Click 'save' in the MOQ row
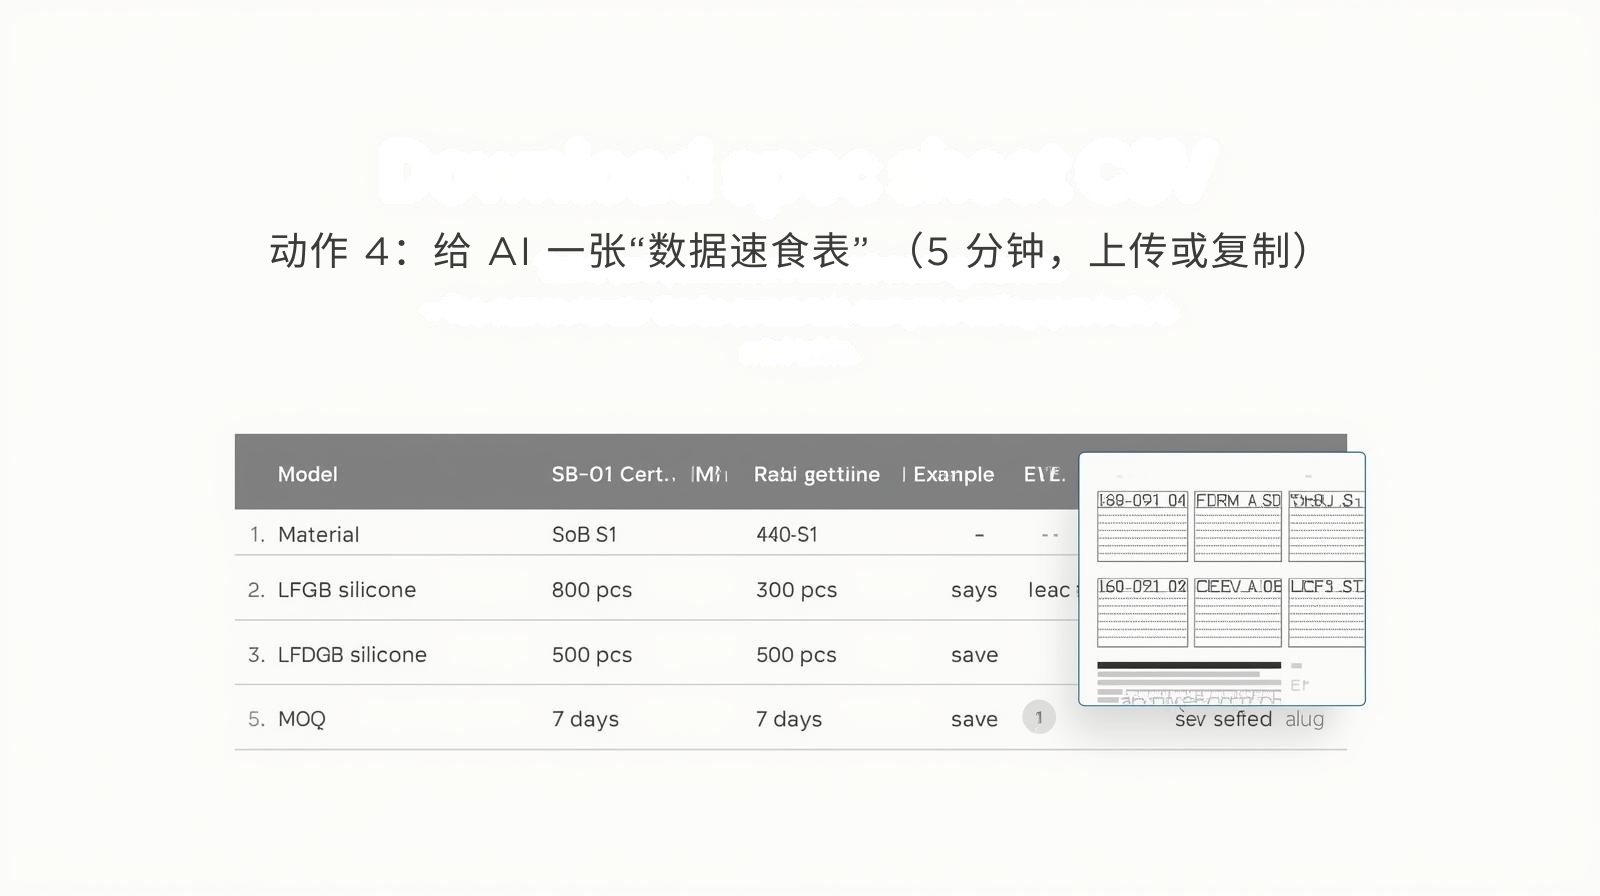 pyautogui.click(x=974, y=719)
